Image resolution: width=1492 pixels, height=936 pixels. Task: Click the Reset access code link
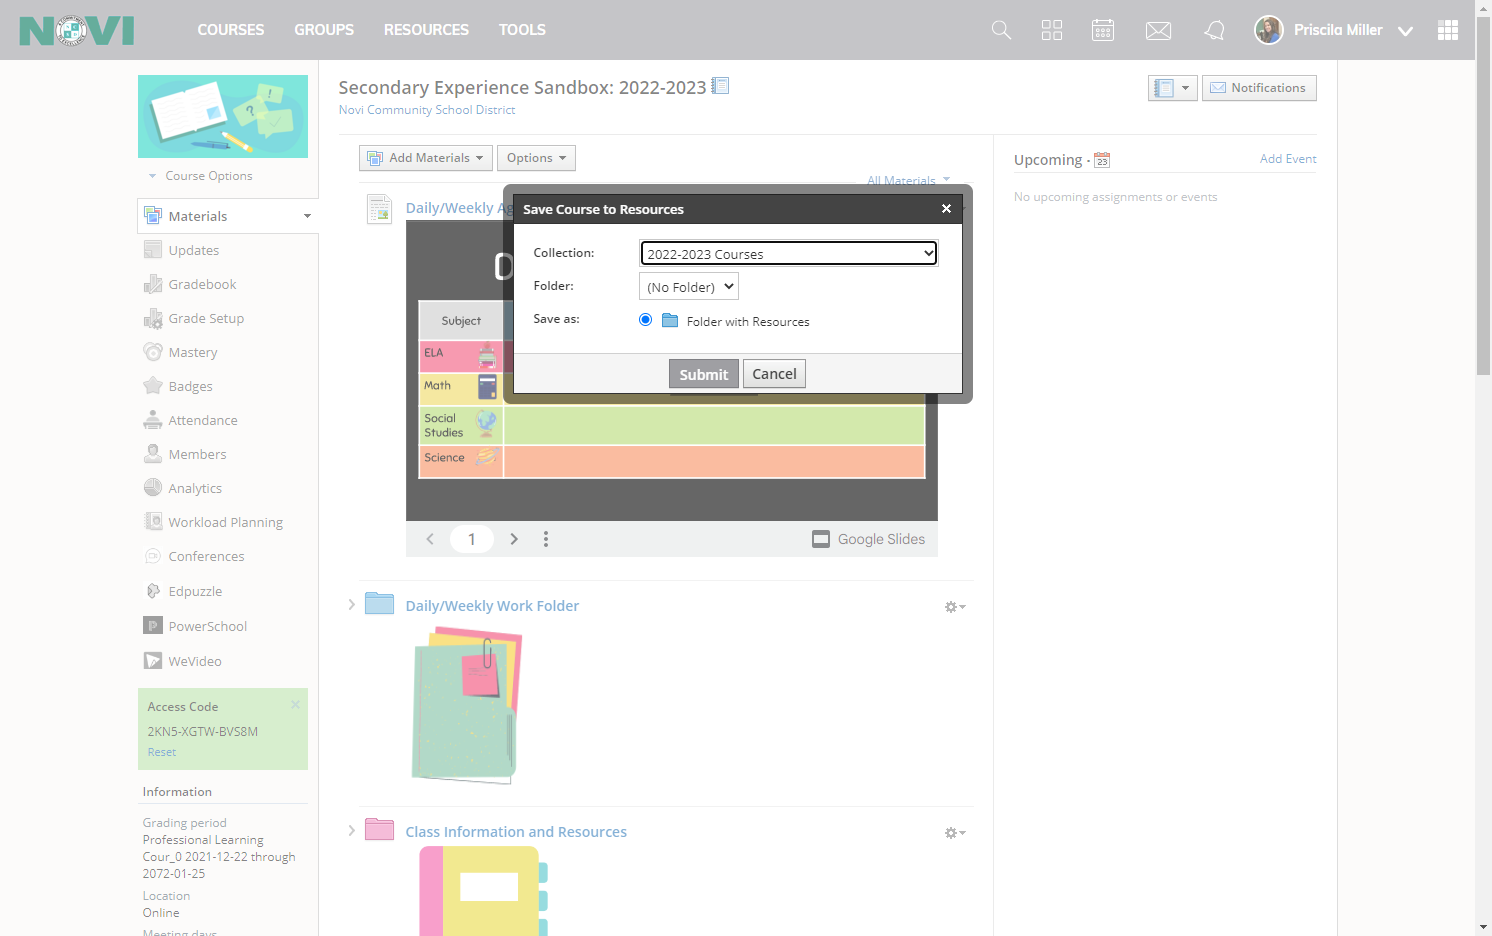point(162,752)
